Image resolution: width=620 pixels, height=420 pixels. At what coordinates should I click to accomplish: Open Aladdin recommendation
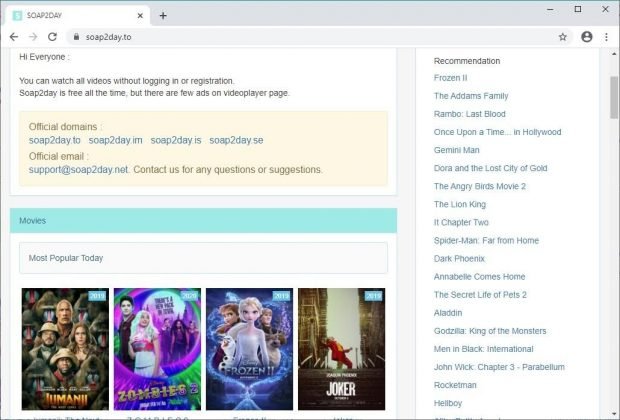(x=448, y=313)
